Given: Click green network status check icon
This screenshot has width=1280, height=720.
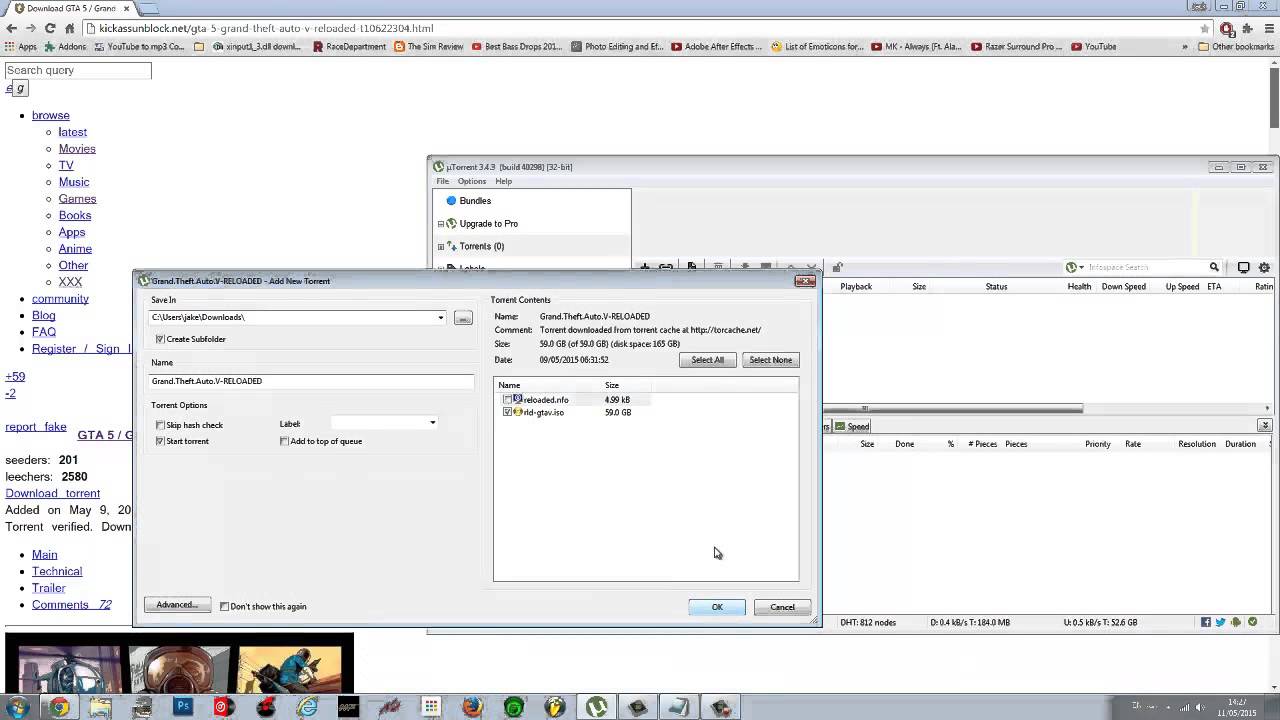Looking at the screenshot, I should point(1253,622).
